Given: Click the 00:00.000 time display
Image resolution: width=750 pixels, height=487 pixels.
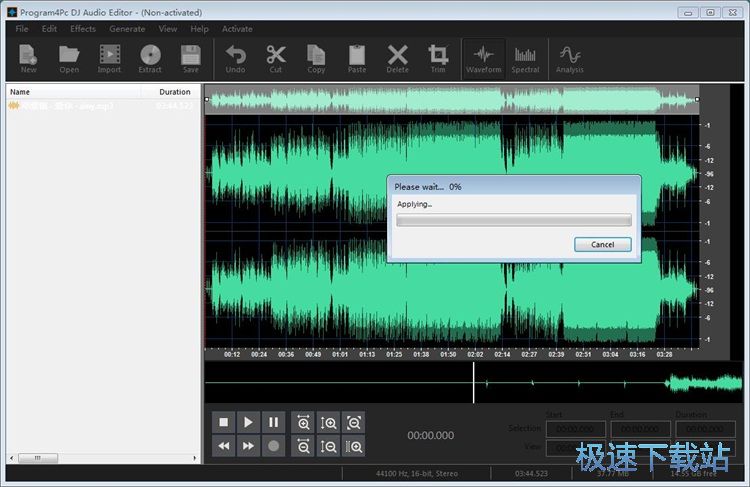Looking at the screenshot, I should 430,435.
